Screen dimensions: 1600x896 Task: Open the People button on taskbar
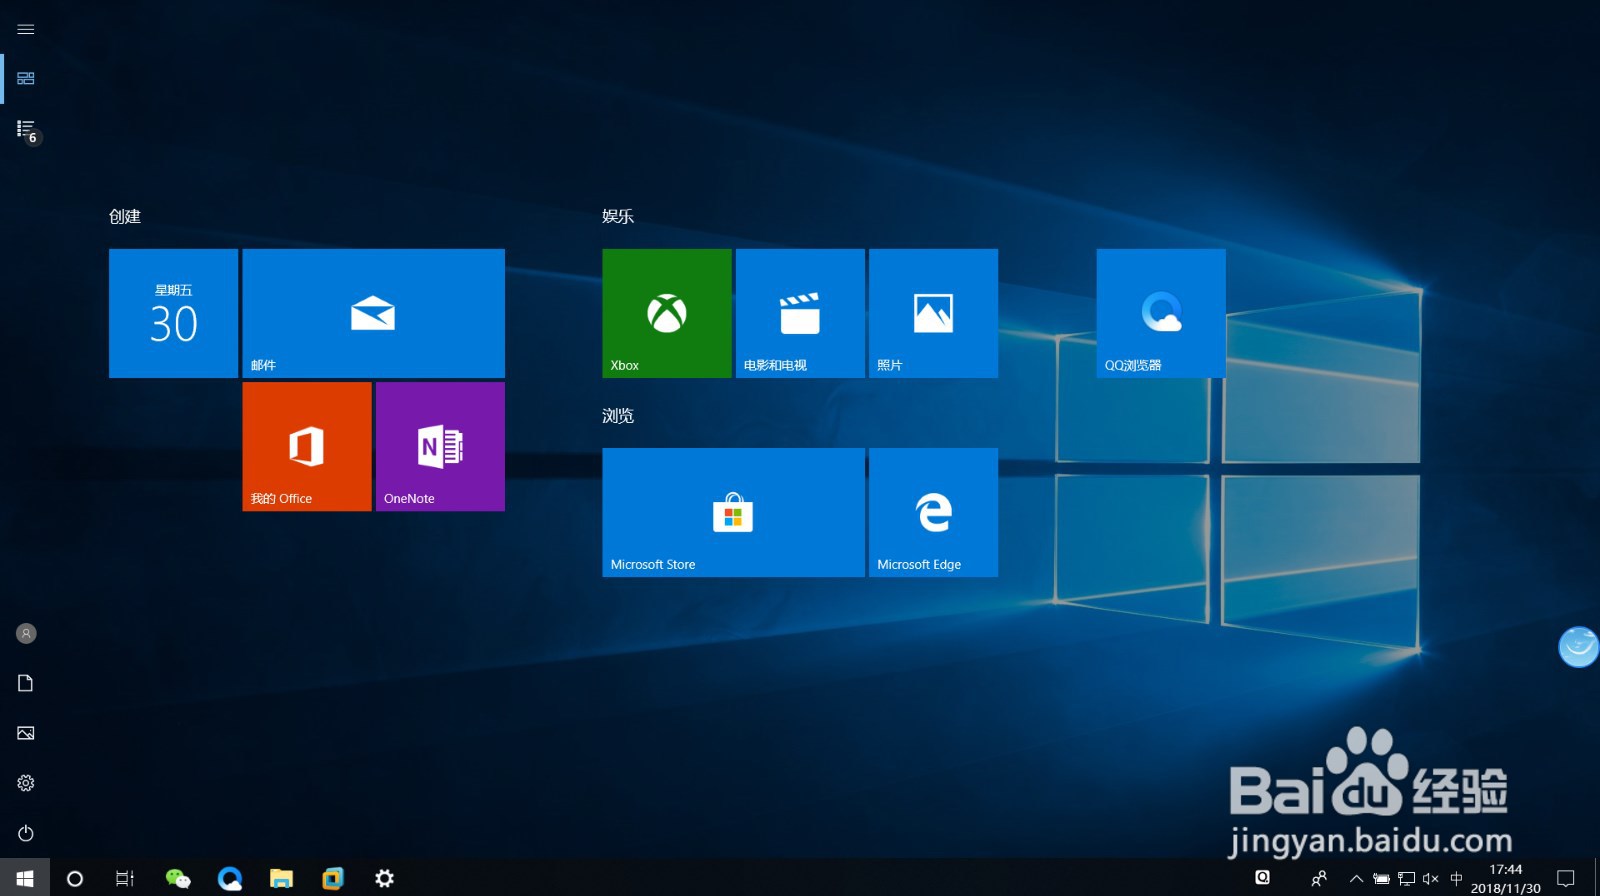point(1319,878)
